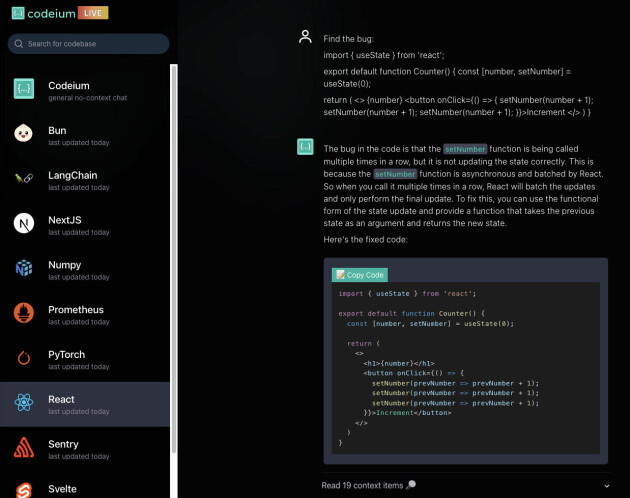Viewport: 630px width, 498px height.
Task: Click the LangChain parrot-link icon
Action: click(24, 178)
